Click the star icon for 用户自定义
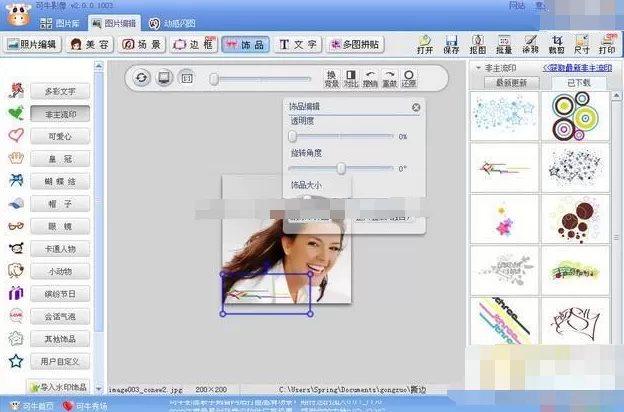Screen dimensions: 624x412 click(x=16, y=361)
